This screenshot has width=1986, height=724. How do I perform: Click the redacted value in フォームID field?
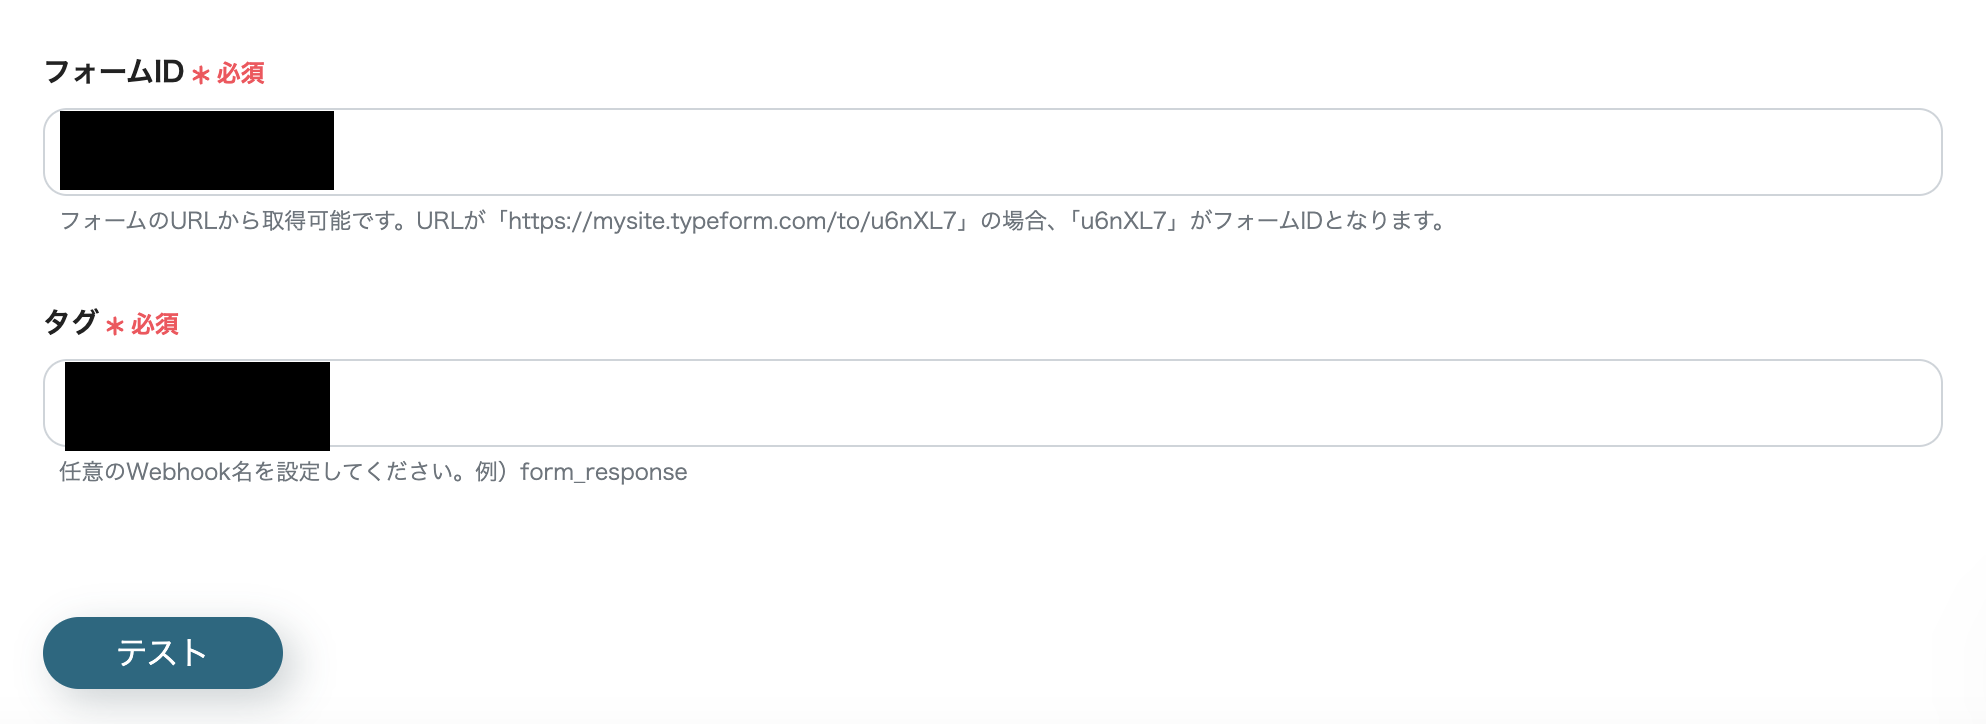[196, 150]
